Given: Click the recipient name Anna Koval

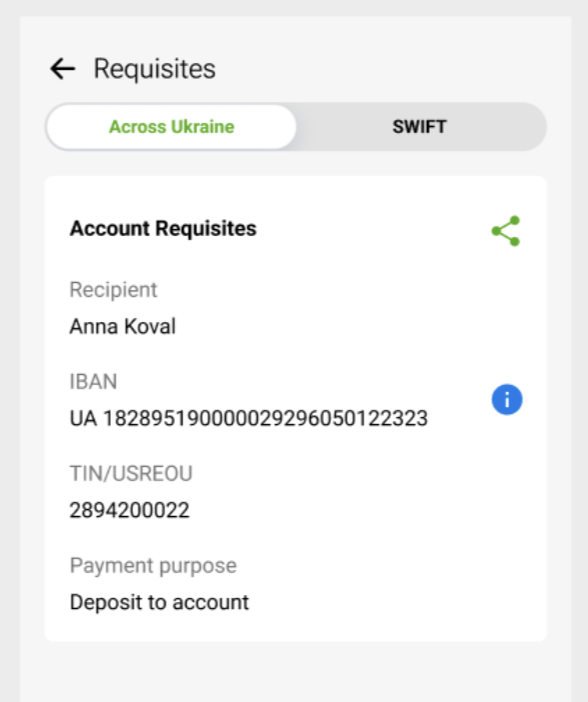Looking at the screenshot, I should tap(123, 326).
